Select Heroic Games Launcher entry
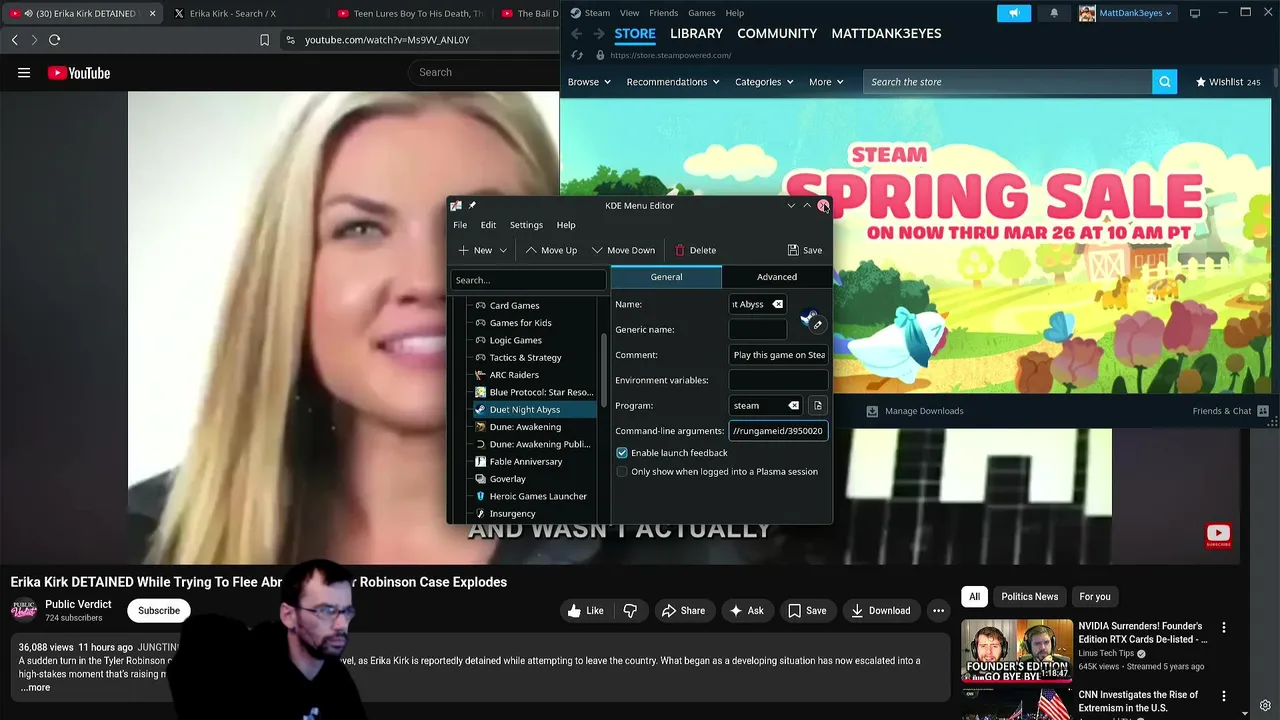 click(x=538, y=497)
